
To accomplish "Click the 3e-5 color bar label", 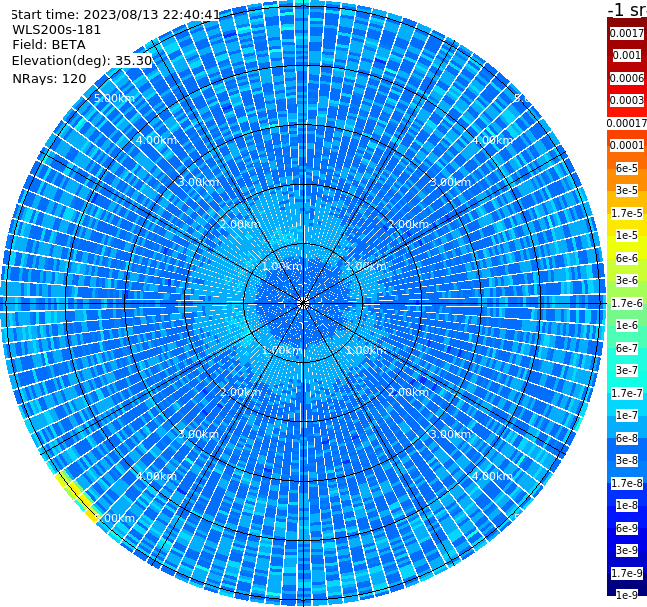I will (x=627, y=190).
